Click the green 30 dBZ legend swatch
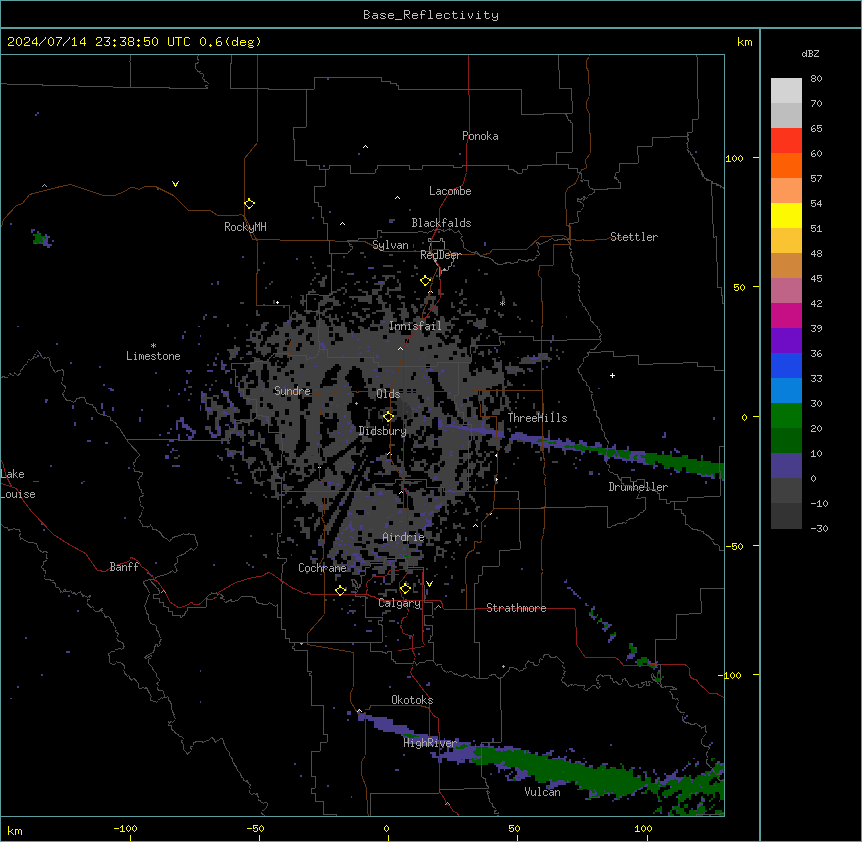 point(786,416)
